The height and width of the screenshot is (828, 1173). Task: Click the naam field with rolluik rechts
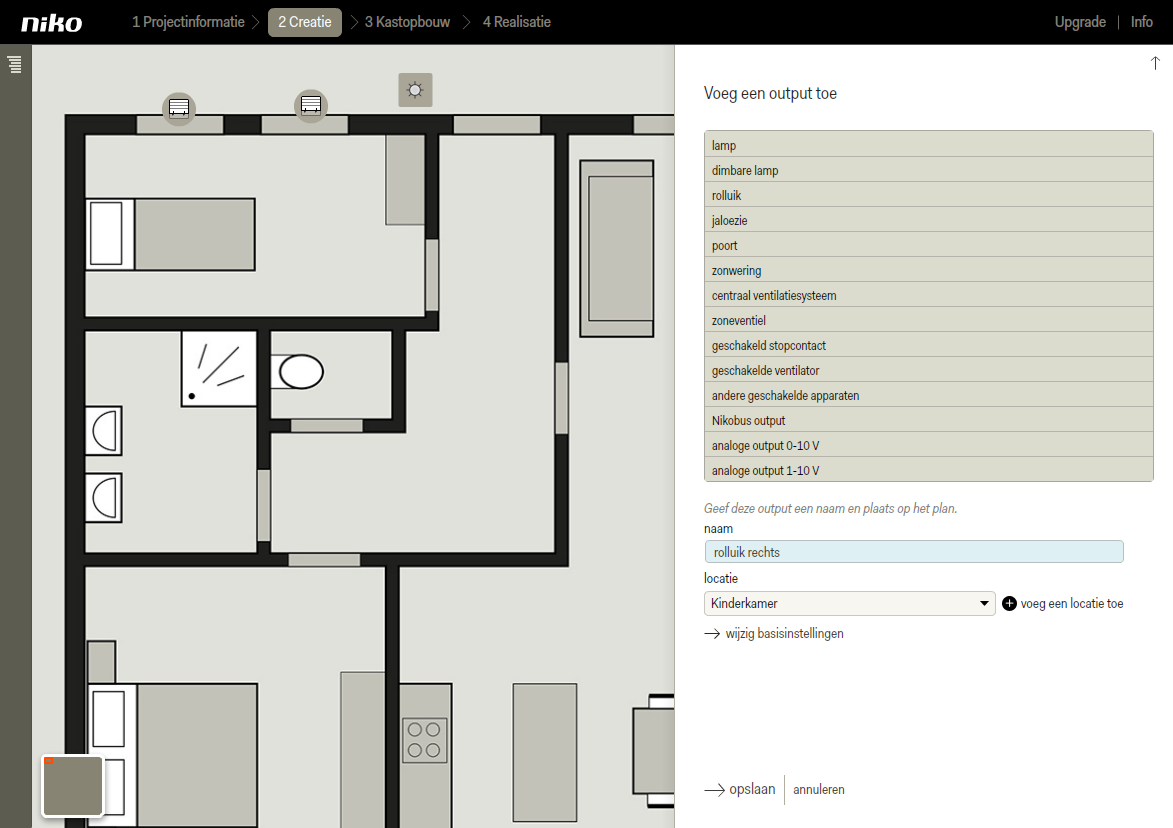(913, 552)
